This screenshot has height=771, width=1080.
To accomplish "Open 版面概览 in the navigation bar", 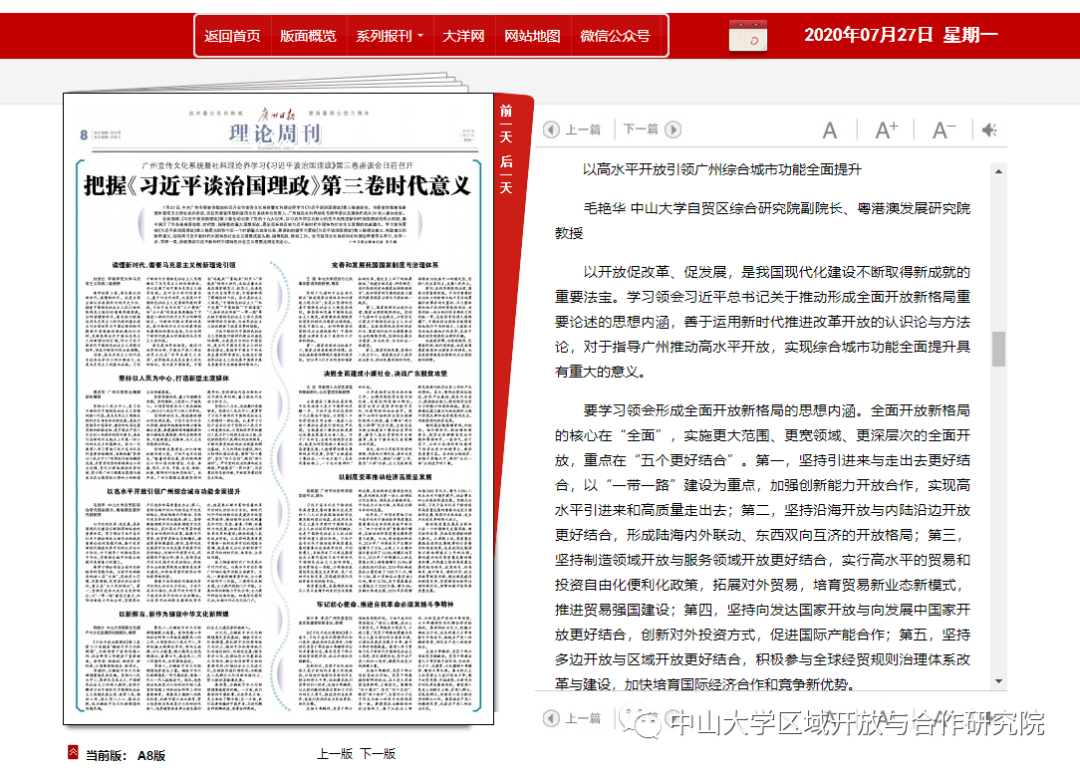I will point(308,36).
